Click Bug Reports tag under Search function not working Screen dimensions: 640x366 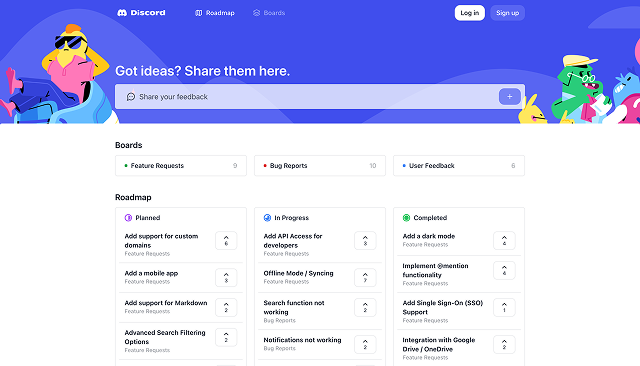point(279,321)
